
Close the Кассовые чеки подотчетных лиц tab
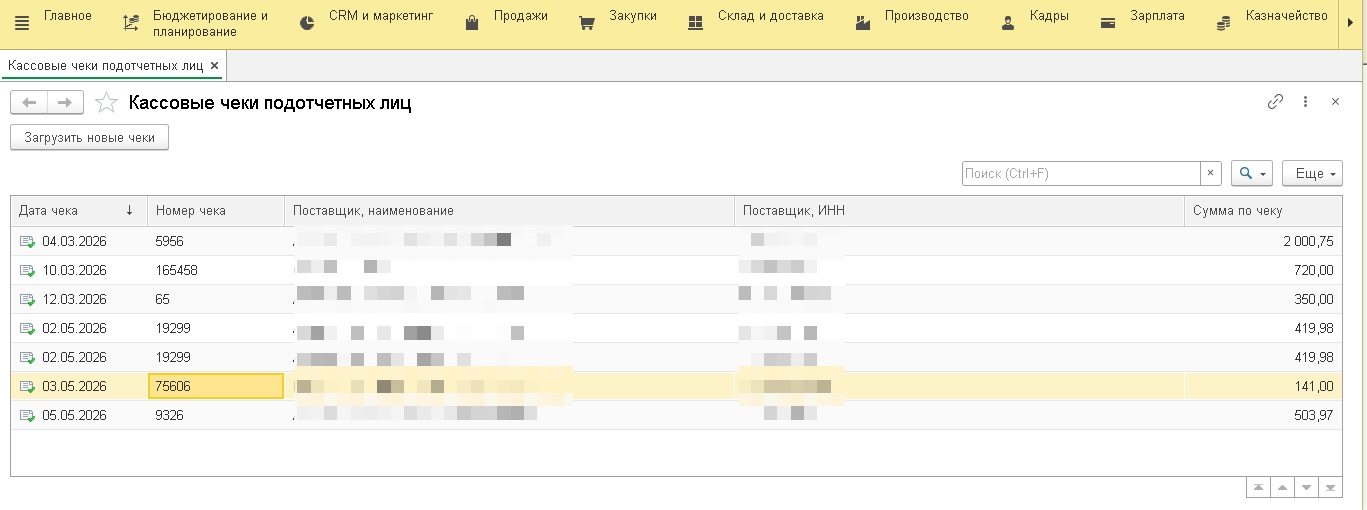(x=214, y=65)
